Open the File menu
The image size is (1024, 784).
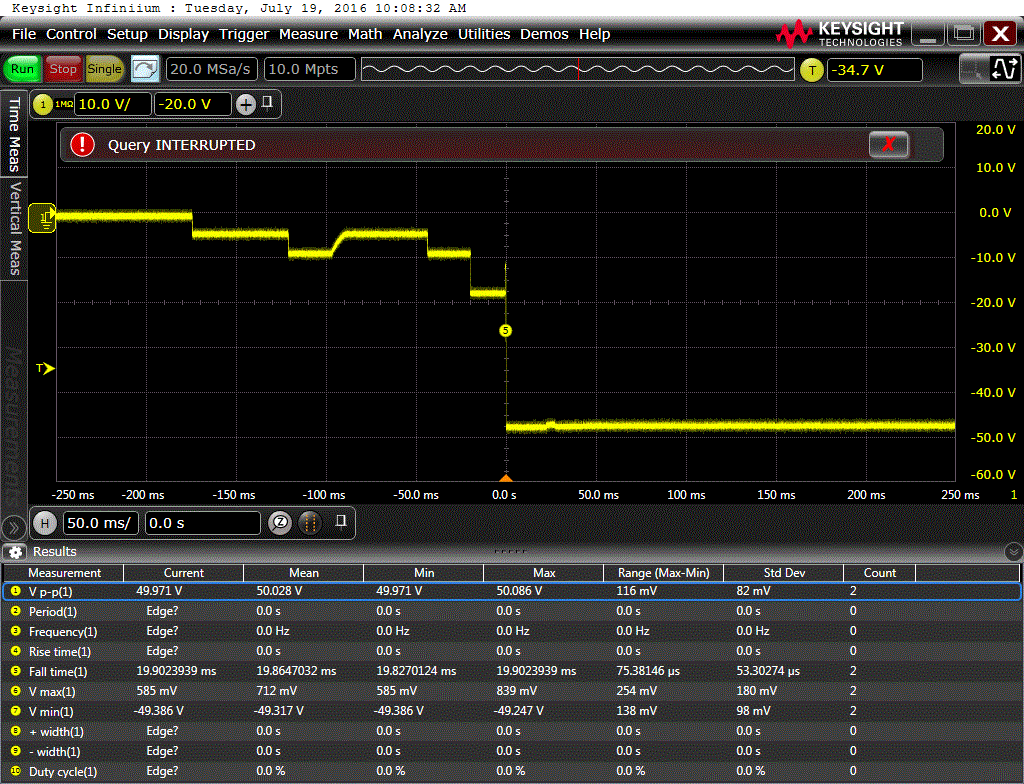(x=24, y=34)
